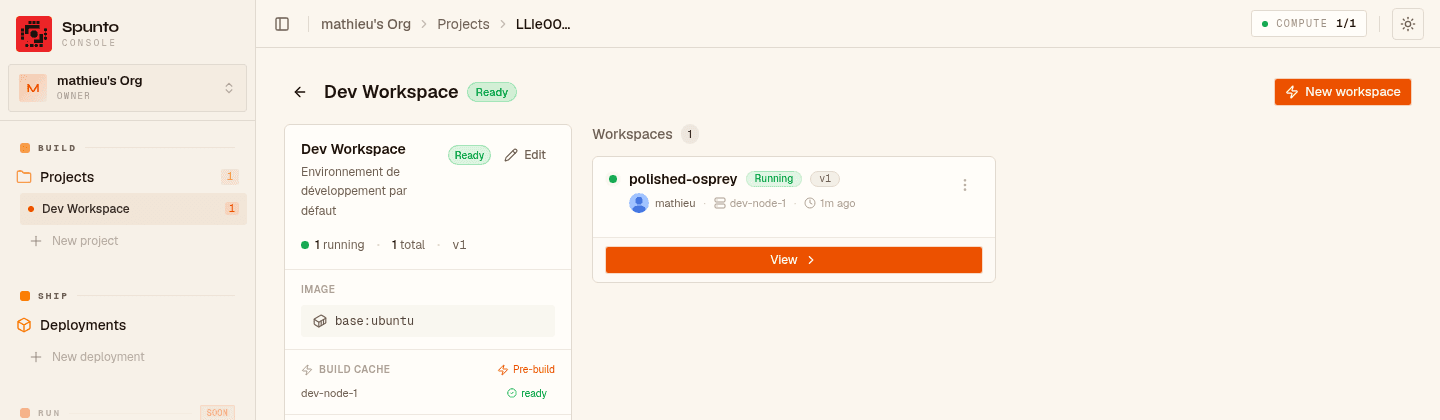Toggle the sidebar panel icon
Viewport: 1440px width, 420px height.
coord(282,24)
